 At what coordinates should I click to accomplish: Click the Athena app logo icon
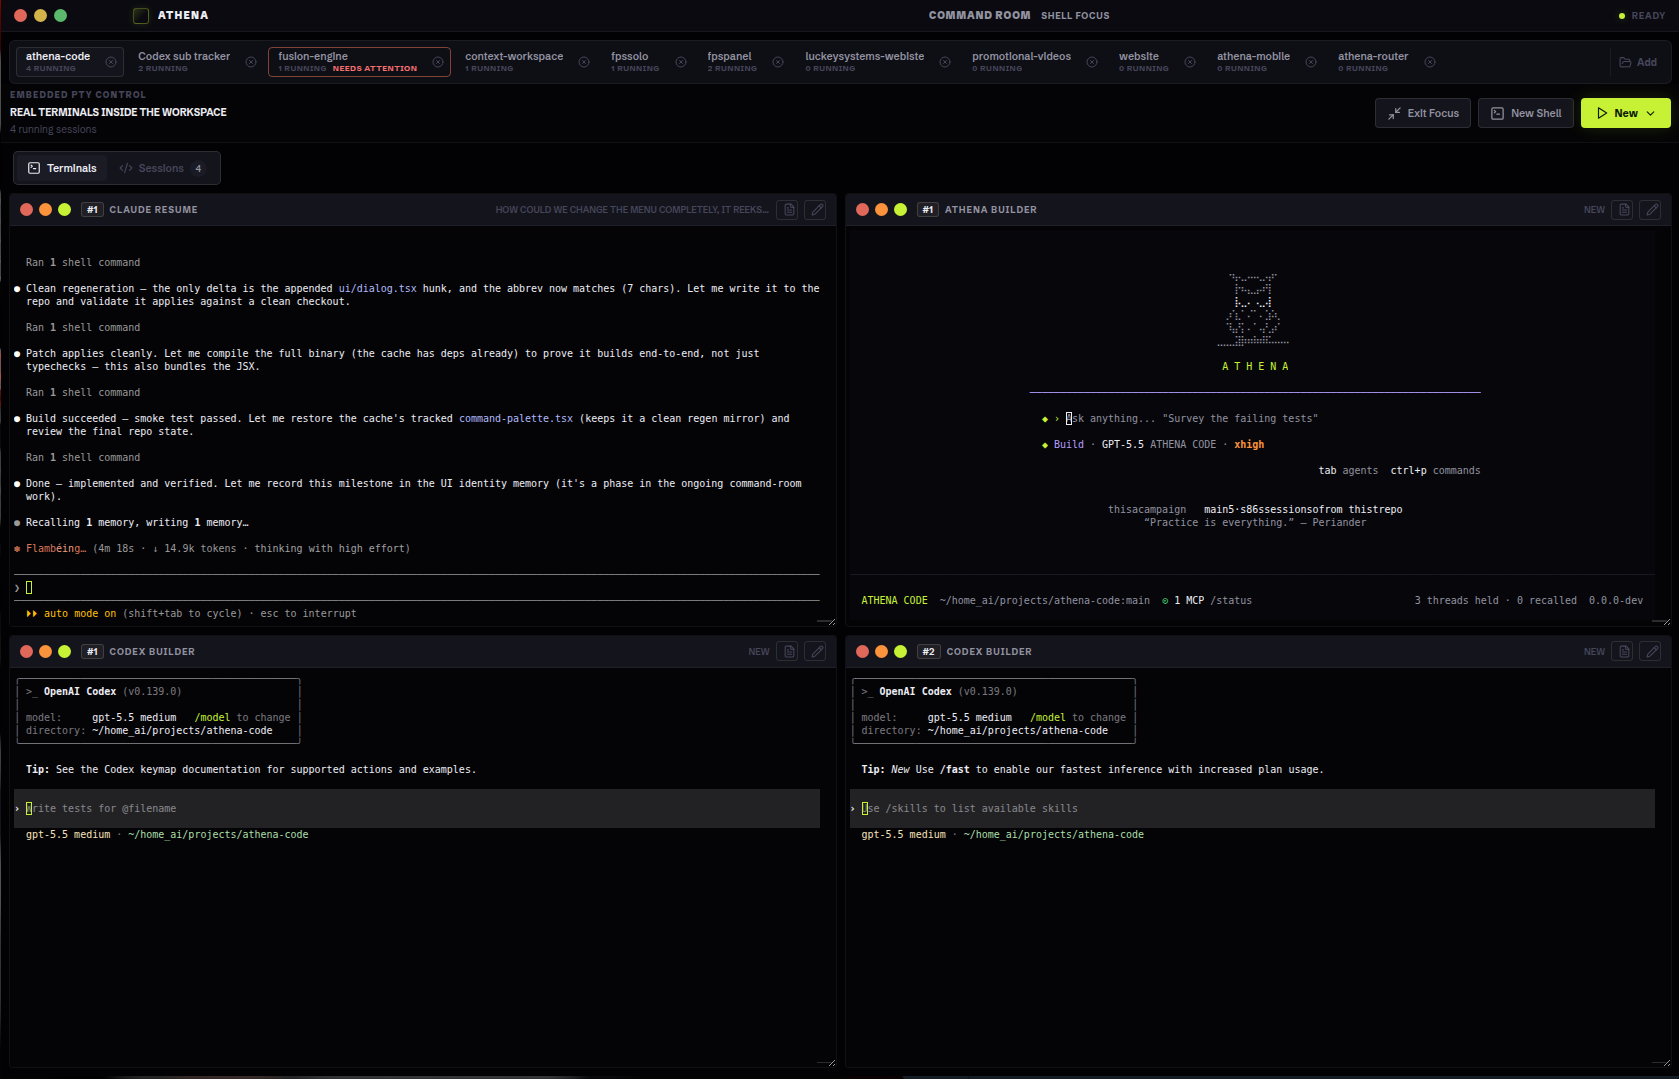tap(141, 15)
